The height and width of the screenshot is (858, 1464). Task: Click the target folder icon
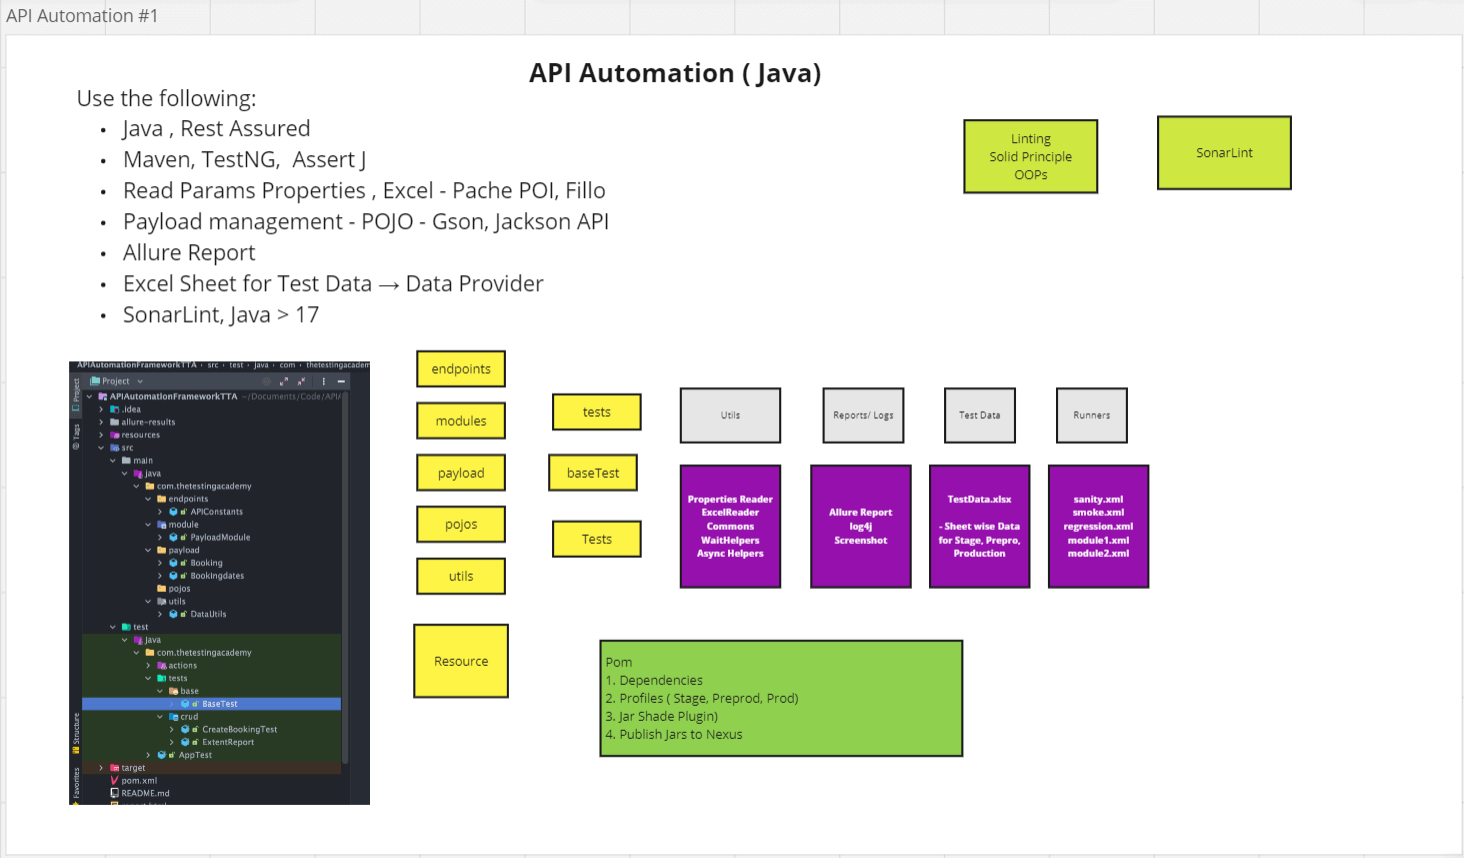114,768
